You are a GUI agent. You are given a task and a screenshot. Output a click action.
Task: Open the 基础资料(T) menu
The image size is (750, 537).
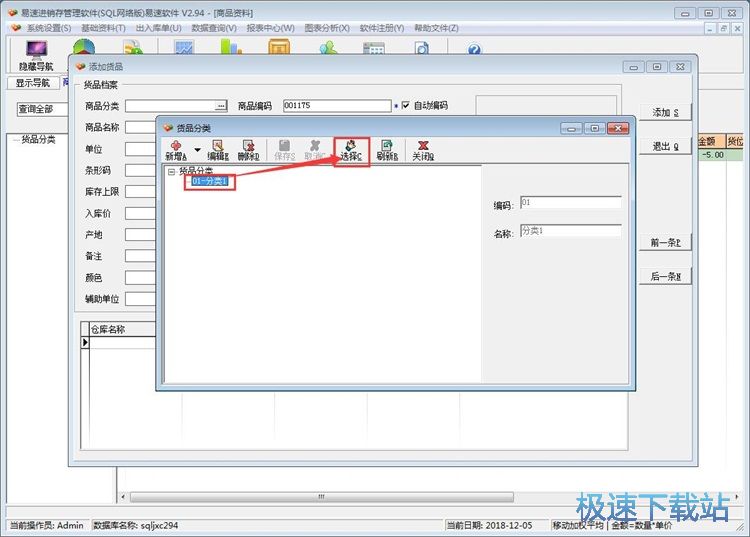point(103,28)
